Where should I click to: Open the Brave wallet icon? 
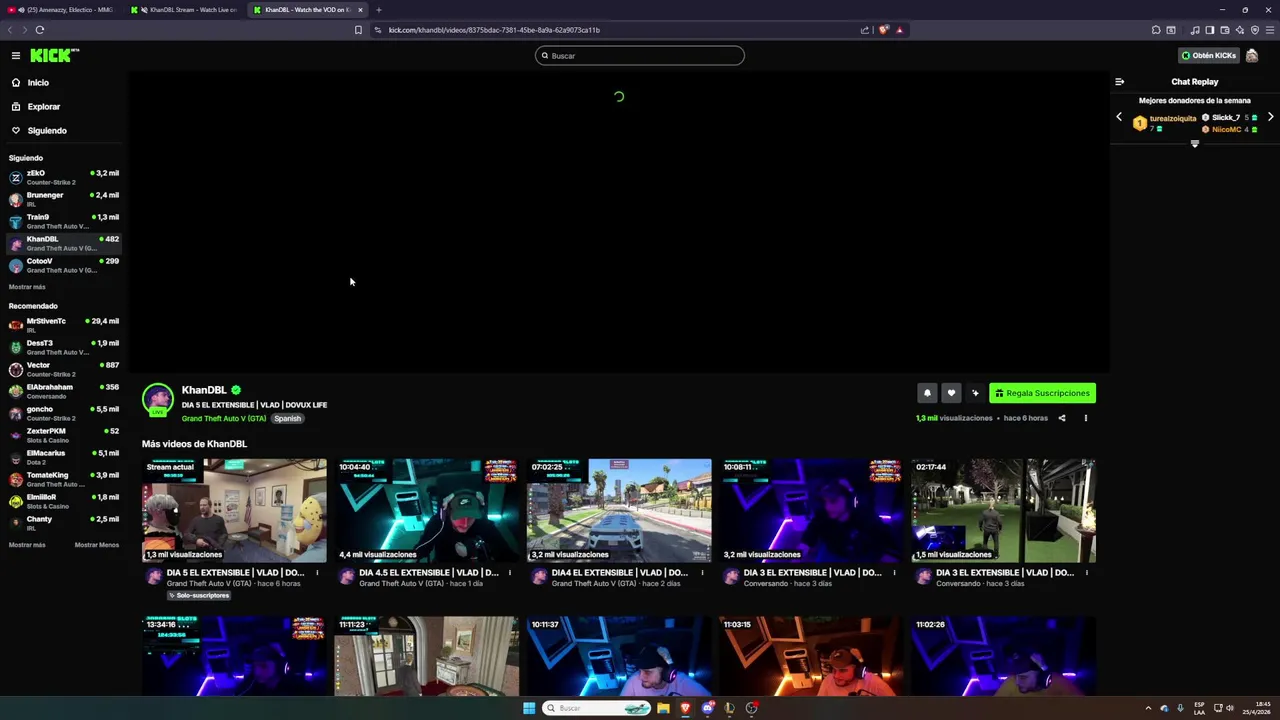(1224, 30)
